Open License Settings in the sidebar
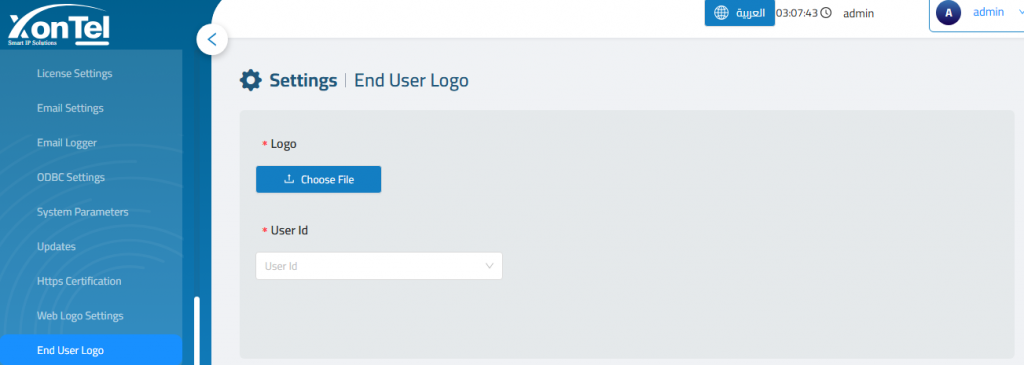 pos(74,74)
